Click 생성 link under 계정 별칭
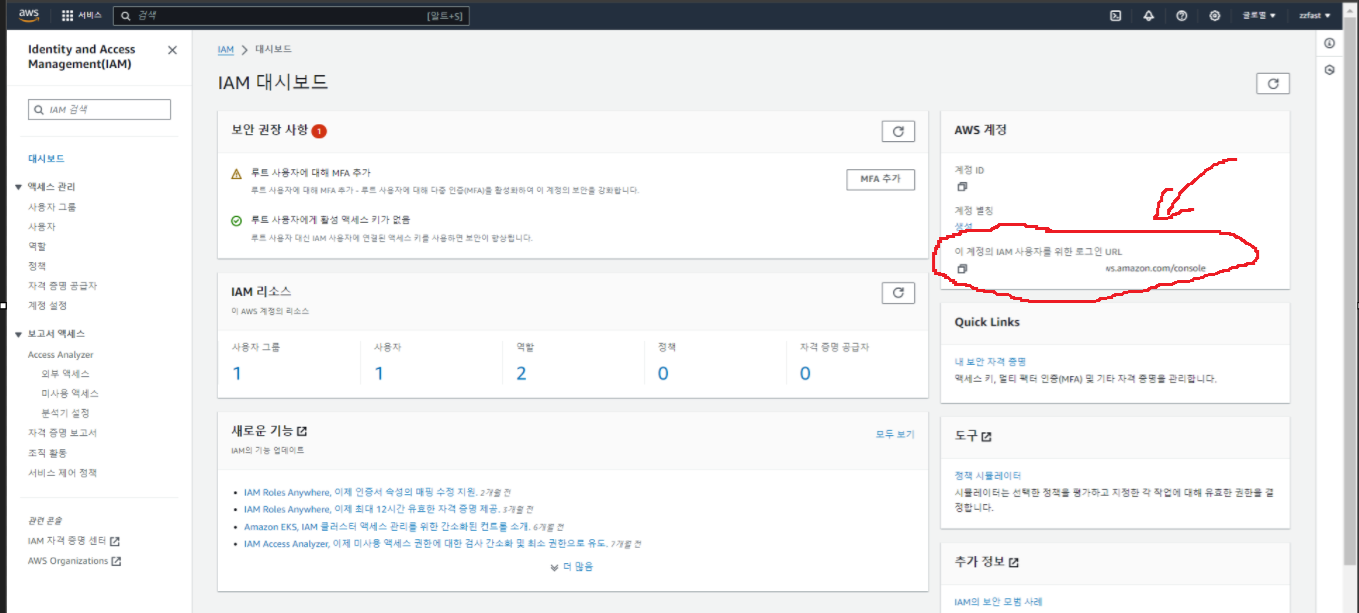The width and height of the screenshot is (1359, 613). click(x=963, y=227)
